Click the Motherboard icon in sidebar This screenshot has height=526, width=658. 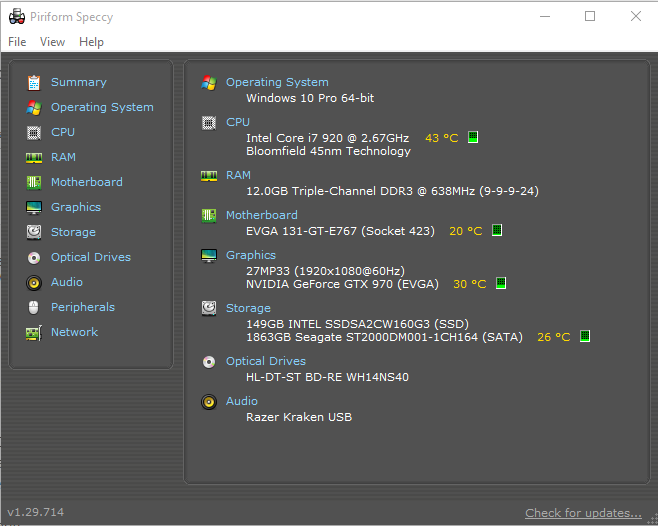[34, 182]
